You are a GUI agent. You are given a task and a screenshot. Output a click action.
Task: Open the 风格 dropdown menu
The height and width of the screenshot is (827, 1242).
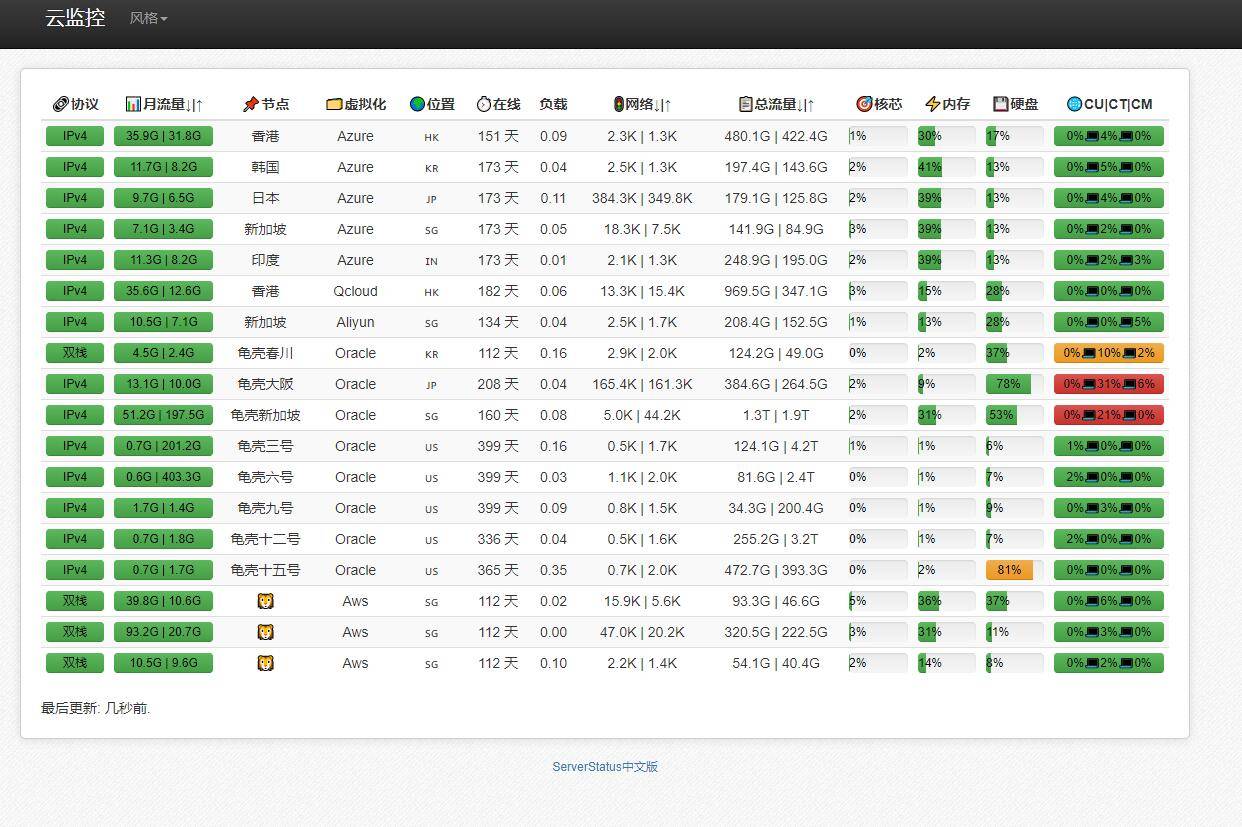point(148,18)
